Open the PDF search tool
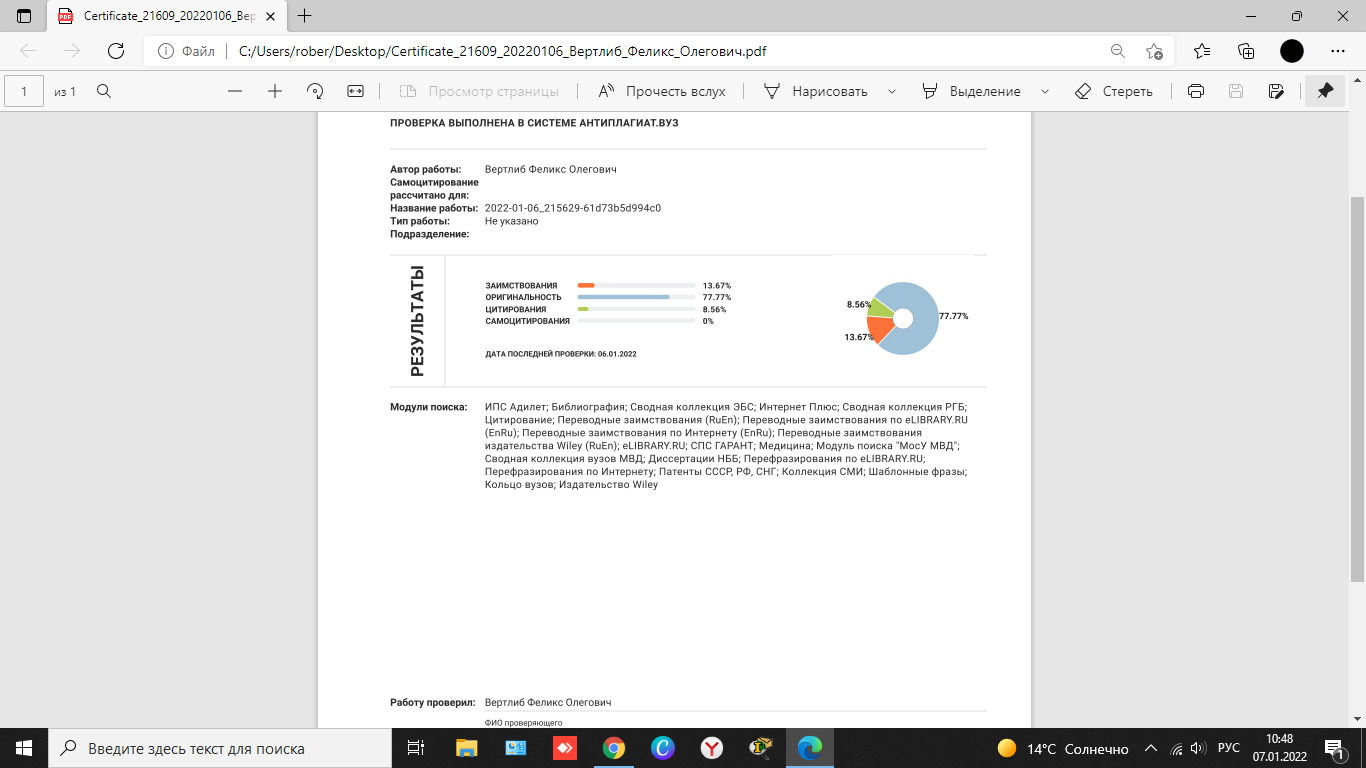Viewport: 1366px width, 768px height. pos(103,91)
